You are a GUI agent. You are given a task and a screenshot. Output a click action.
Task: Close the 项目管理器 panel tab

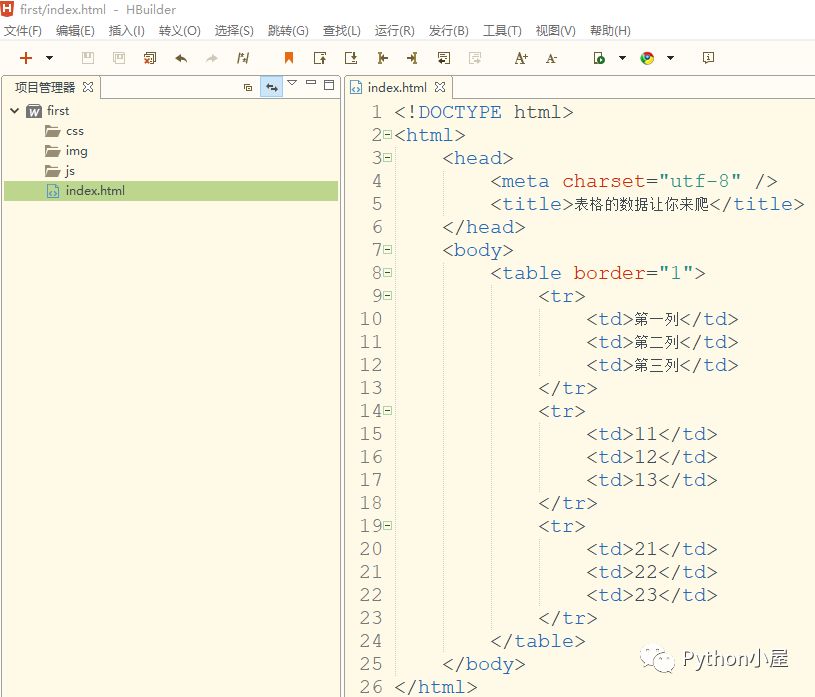click(88, 87)
